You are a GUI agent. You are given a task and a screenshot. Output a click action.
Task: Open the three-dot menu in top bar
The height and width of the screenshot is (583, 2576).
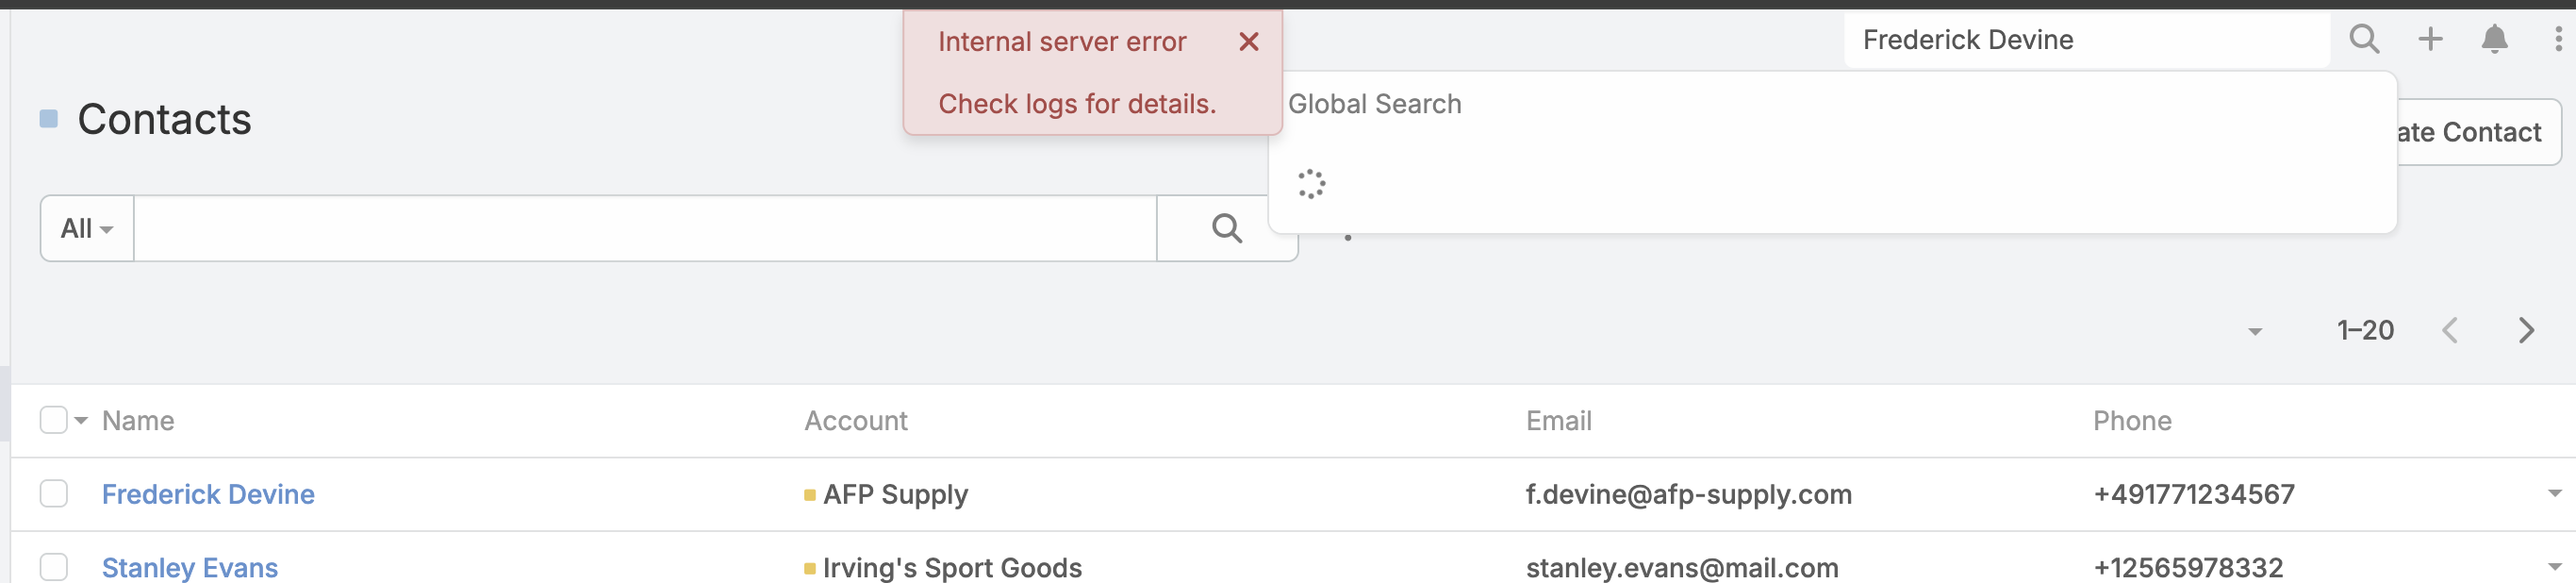2558,40
